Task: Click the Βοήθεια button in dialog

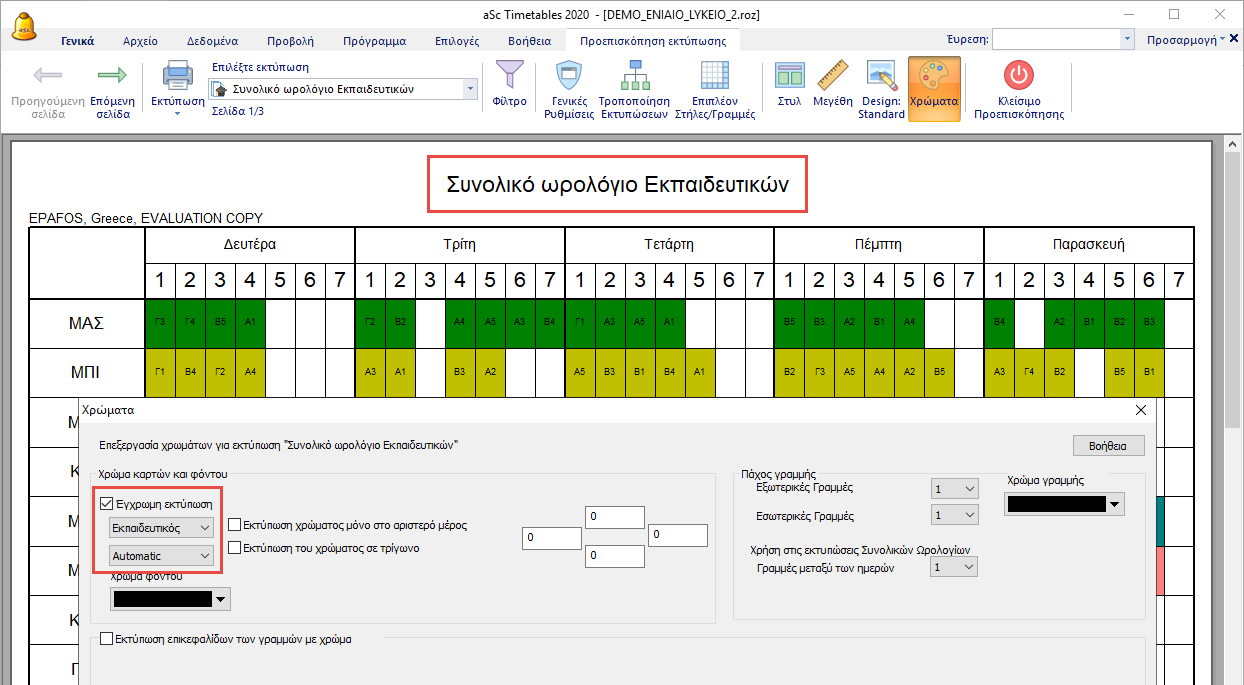Action: point(1101,446)
